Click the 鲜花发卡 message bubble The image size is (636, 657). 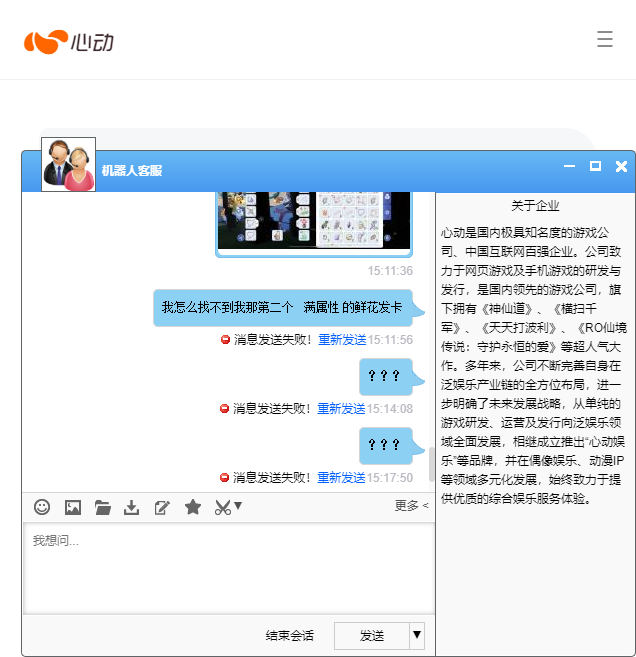coord(283,308)
